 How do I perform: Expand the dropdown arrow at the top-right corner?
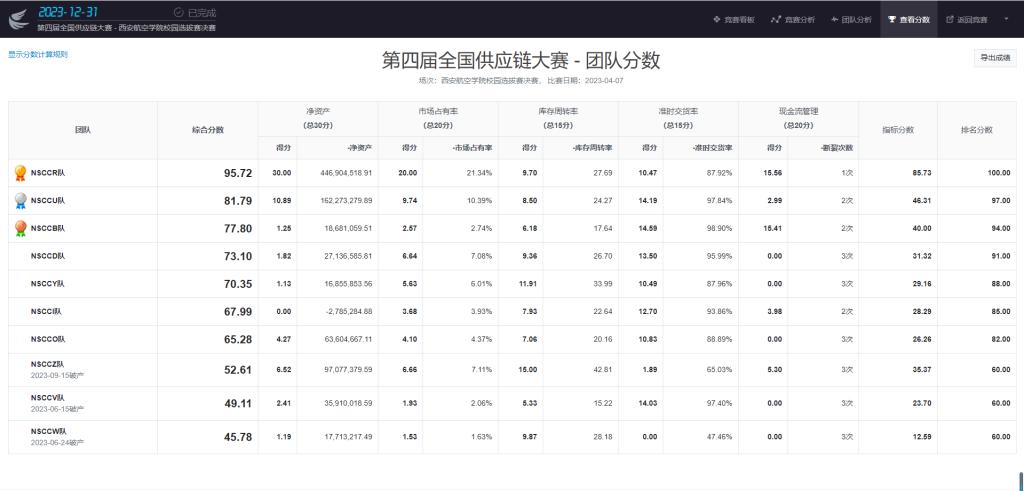[x=1007, y=19]
